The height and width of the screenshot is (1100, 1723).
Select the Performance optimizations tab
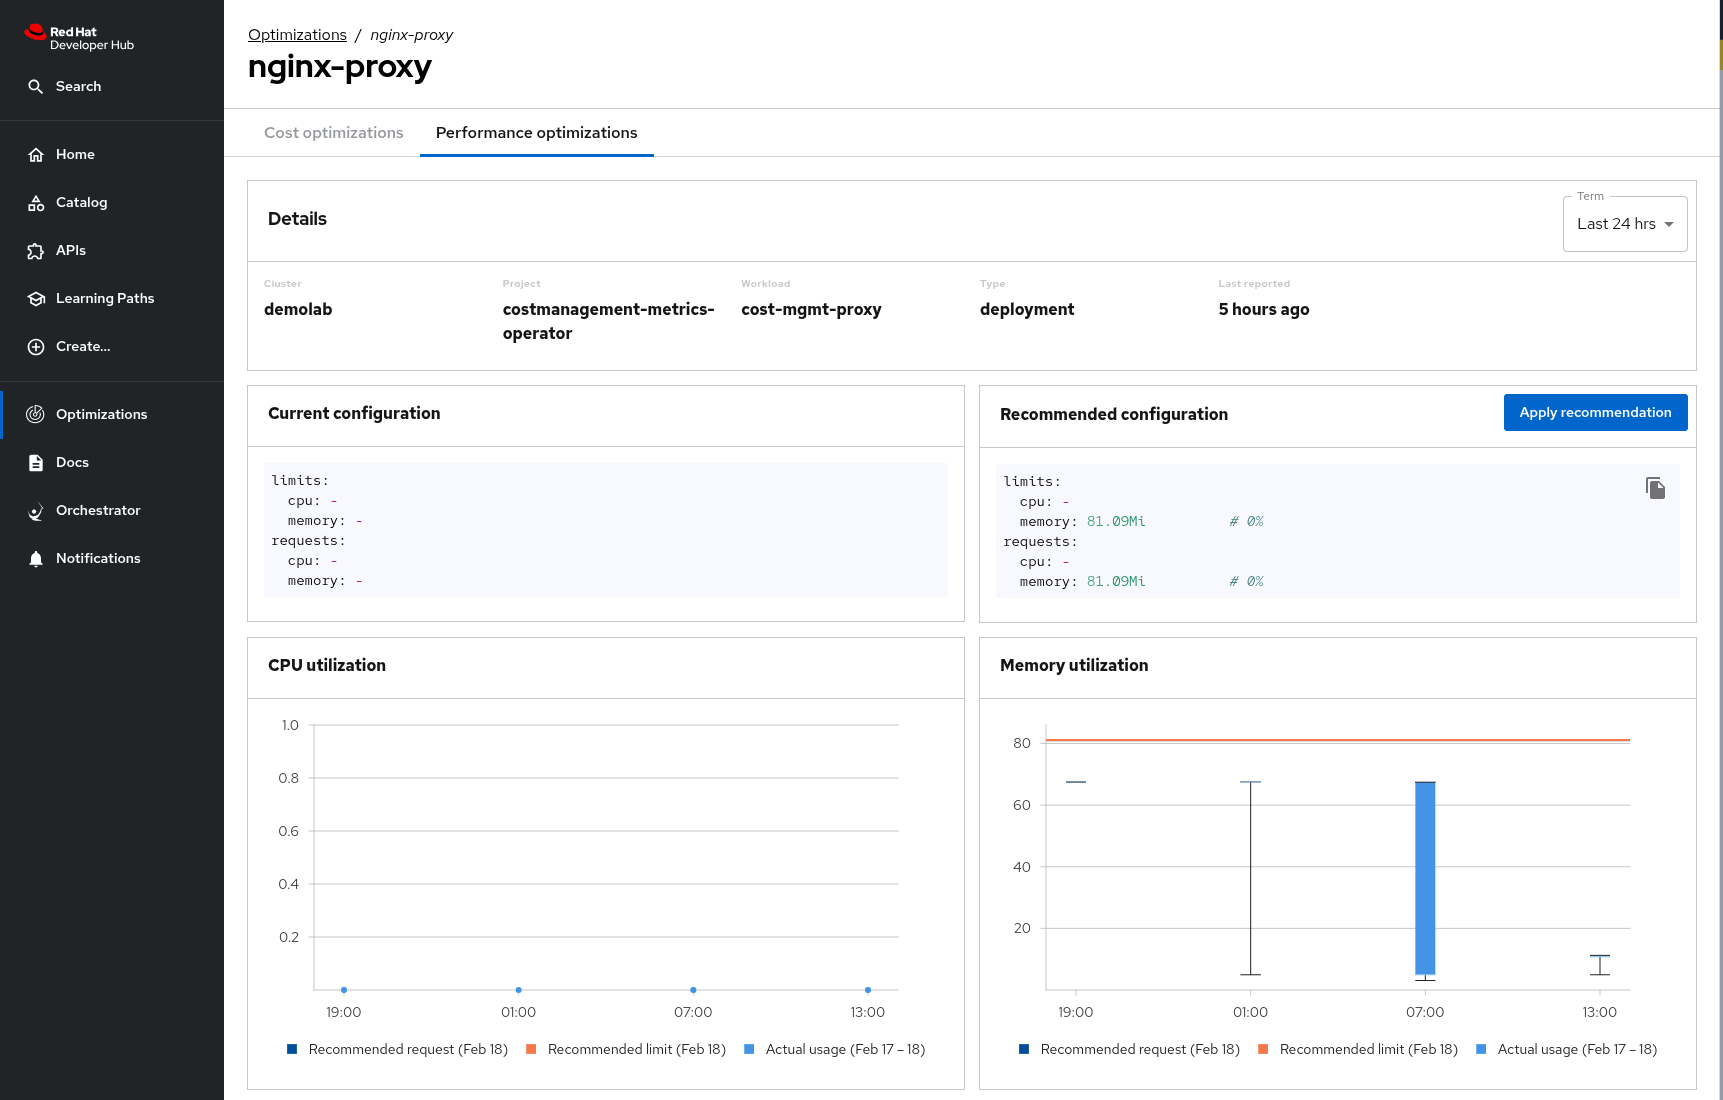(536, 133)
